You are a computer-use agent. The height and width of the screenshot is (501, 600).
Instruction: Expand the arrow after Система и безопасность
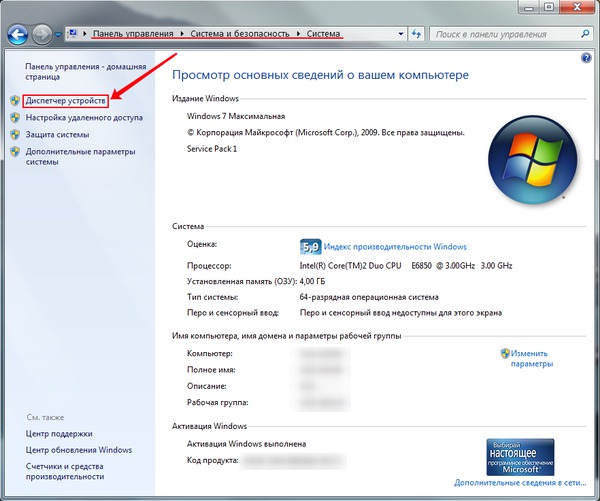[298, 34]
